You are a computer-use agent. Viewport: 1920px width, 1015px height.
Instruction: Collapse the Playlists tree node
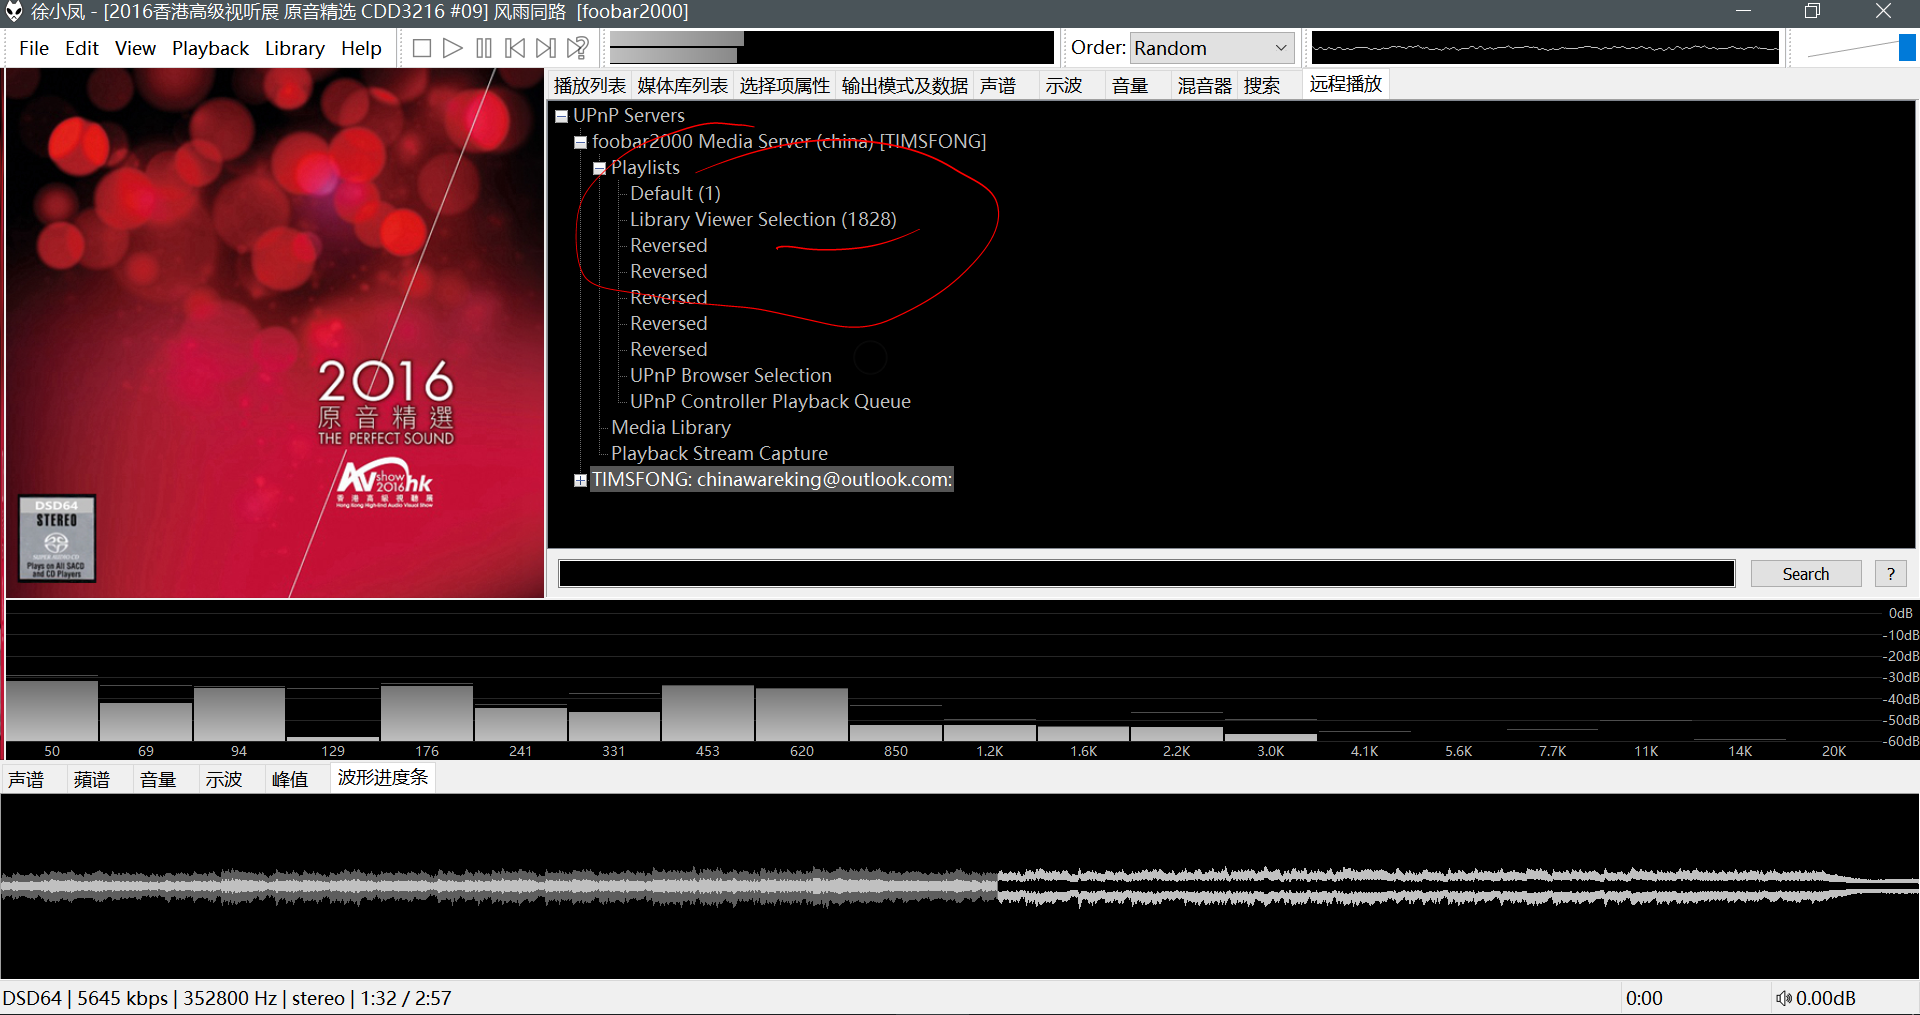click(600, 168)
